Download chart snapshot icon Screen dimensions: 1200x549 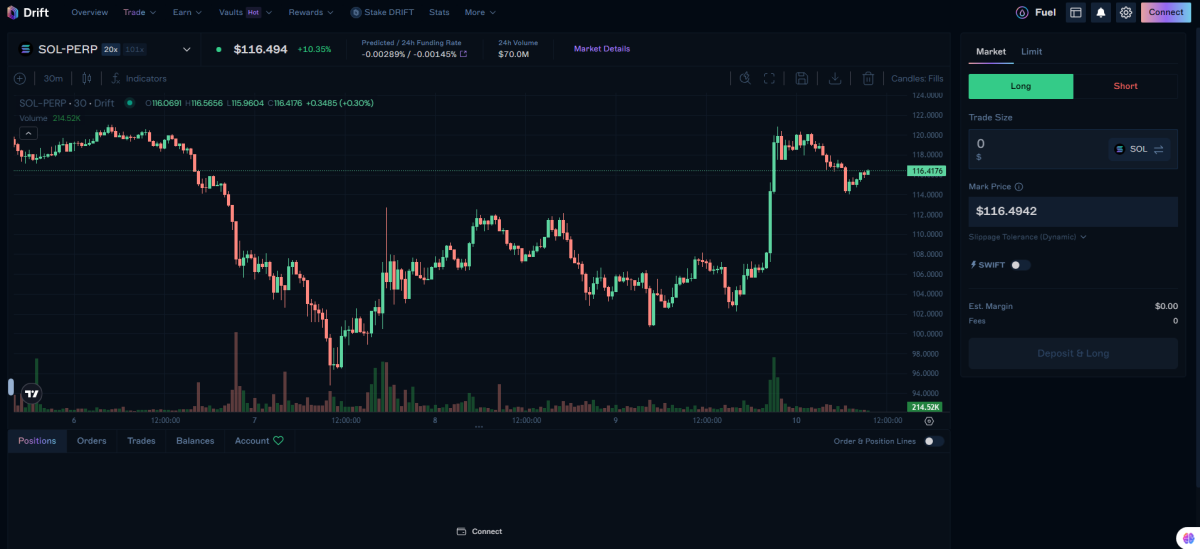pos(835,78)
